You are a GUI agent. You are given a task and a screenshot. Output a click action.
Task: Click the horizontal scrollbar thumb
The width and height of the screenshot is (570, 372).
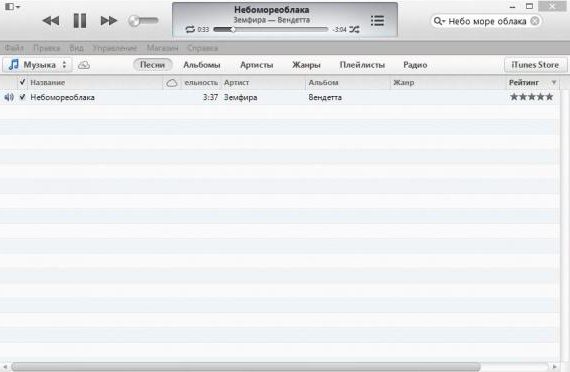point(246,367)
